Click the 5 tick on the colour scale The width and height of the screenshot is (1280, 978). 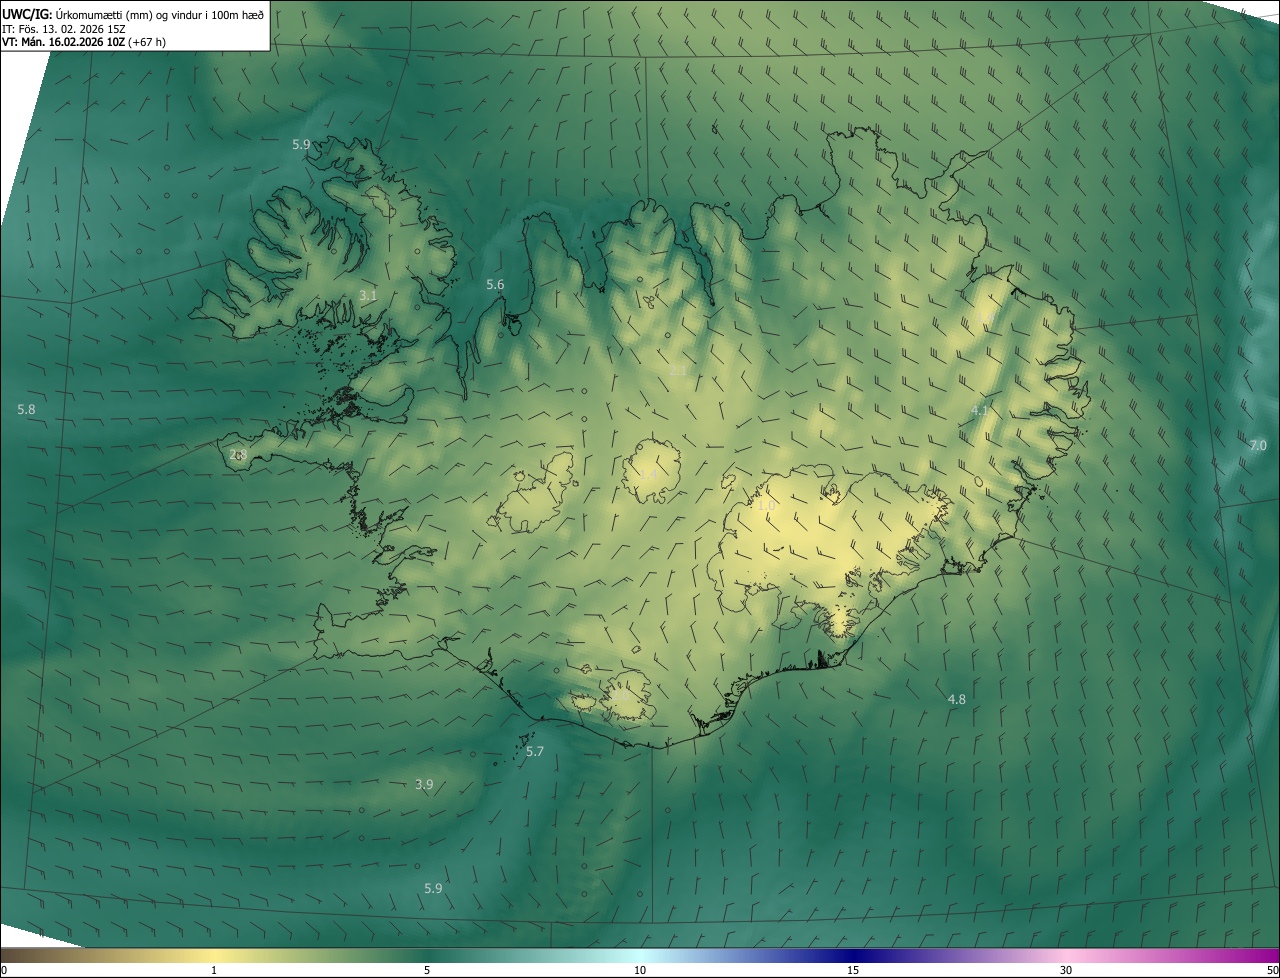pos(427,971)
